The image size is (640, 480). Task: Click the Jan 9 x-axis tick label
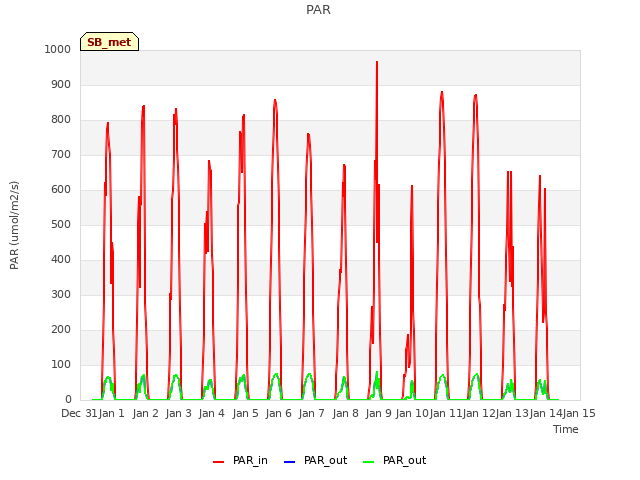pos(378,413)
